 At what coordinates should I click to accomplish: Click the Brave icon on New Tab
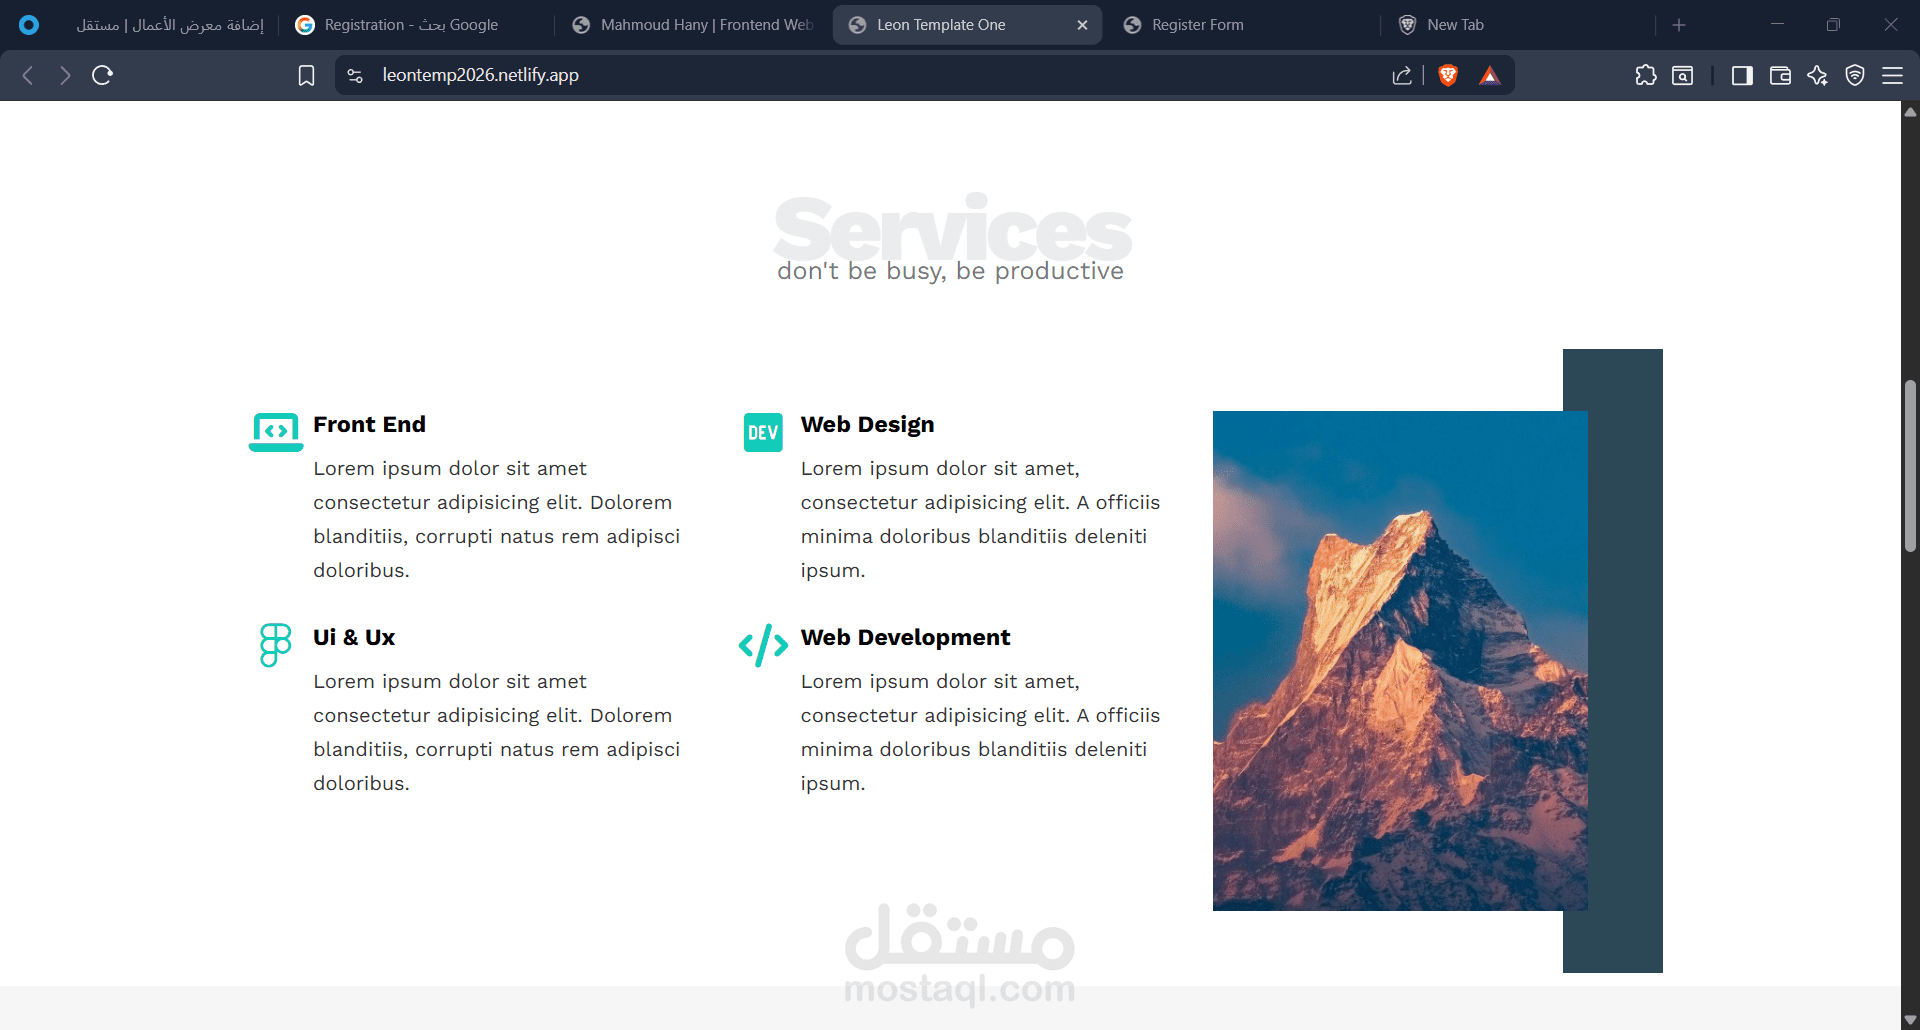[x=1407, y=25]
